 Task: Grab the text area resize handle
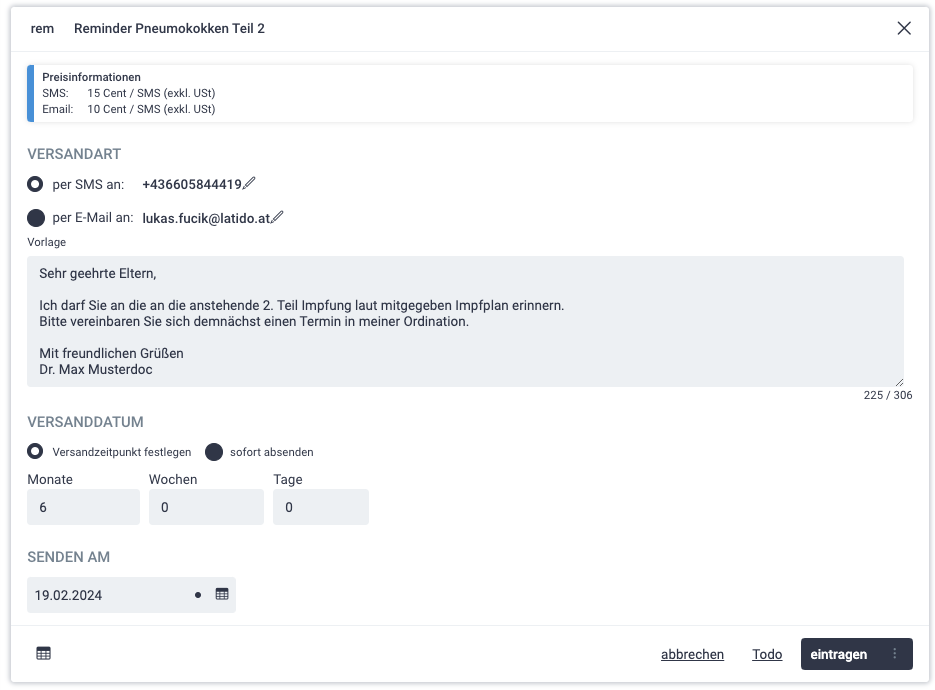click(x=898, y=381)
